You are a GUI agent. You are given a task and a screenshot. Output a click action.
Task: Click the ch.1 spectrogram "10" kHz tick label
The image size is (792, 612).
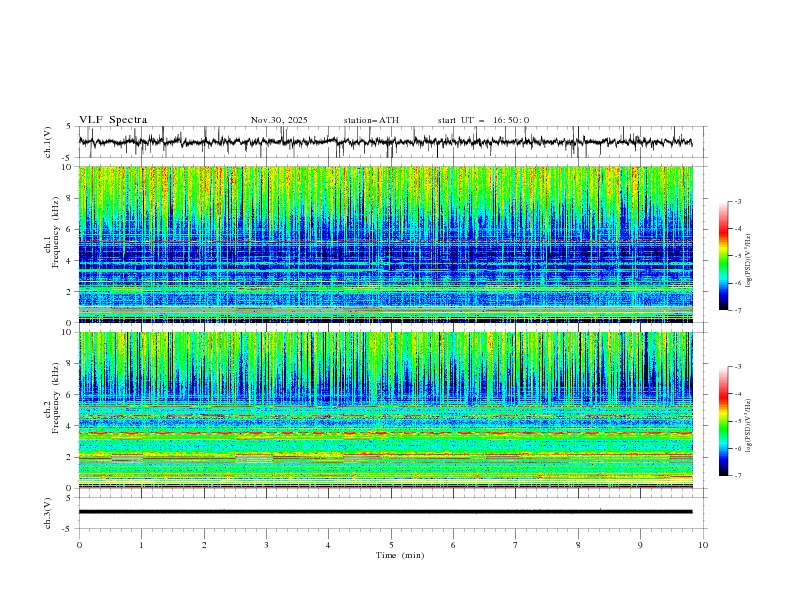(x=68, y=167)
